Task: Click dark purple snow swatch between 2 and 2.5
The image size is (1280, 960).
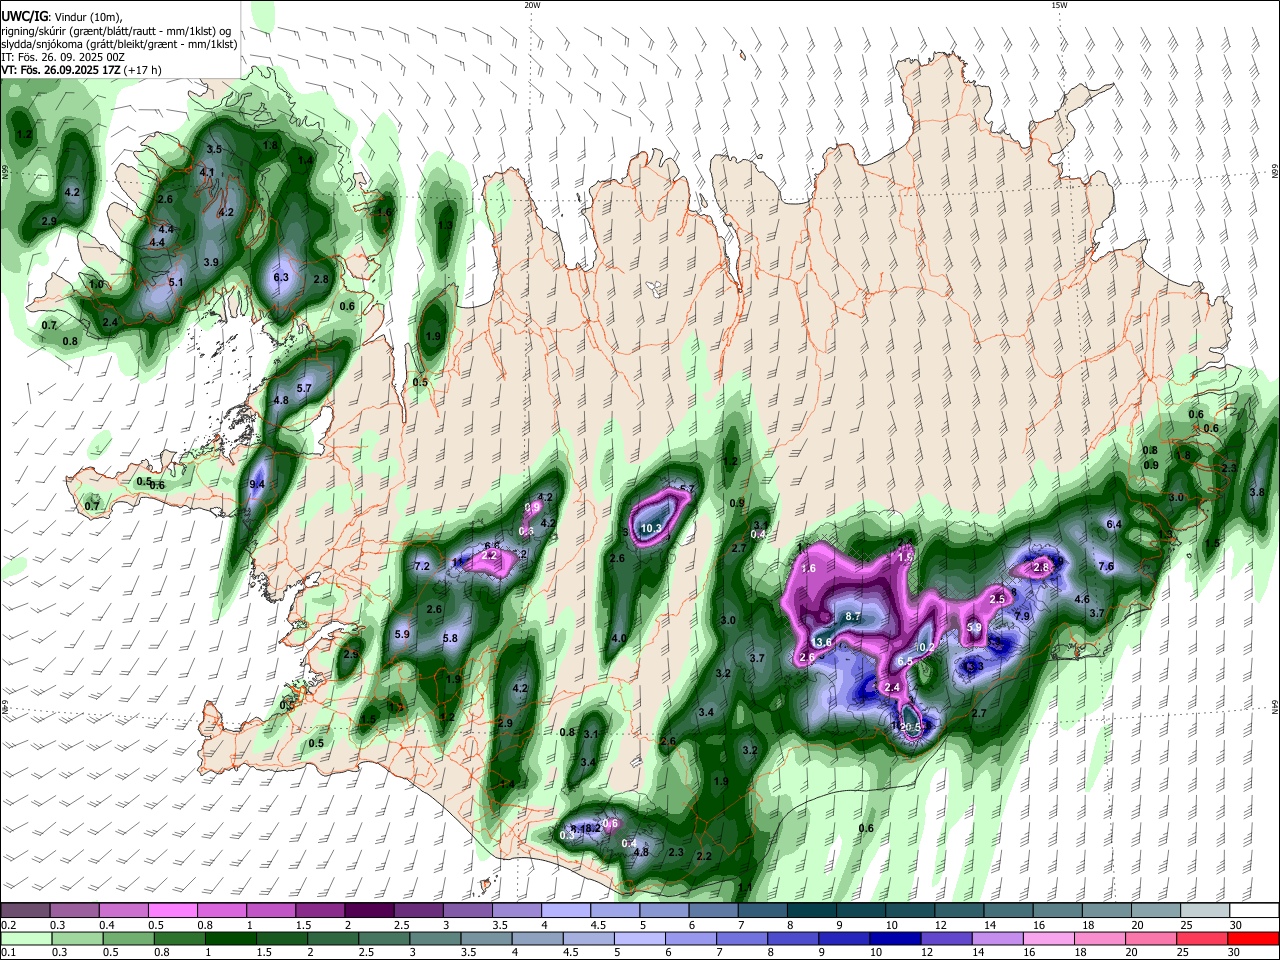Action: tap(368, 910)
